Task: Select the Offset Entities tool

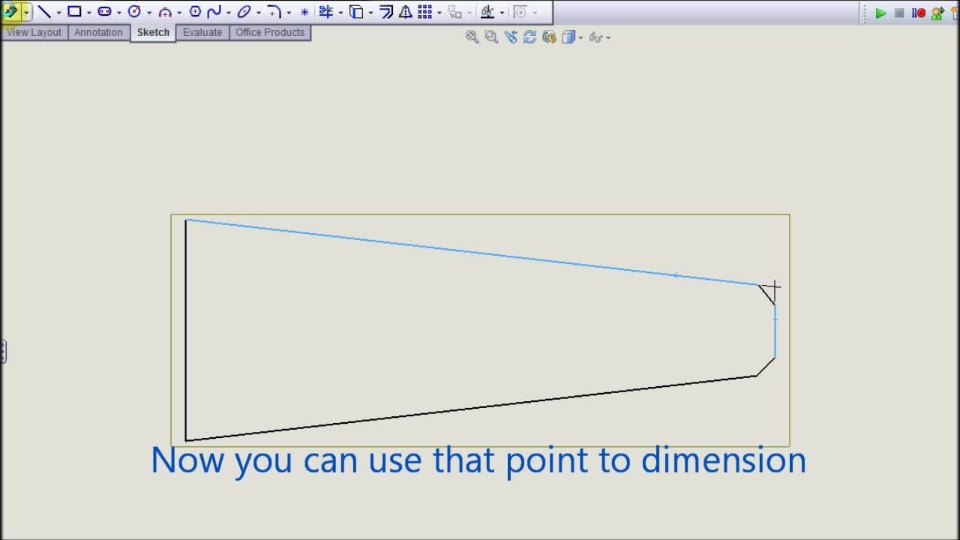Action: tap(386, 11)
